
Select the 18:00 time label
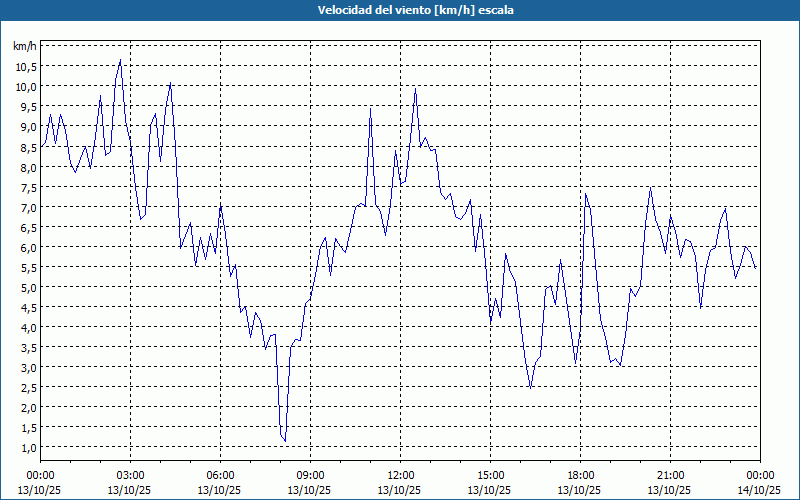coord(580,475)
